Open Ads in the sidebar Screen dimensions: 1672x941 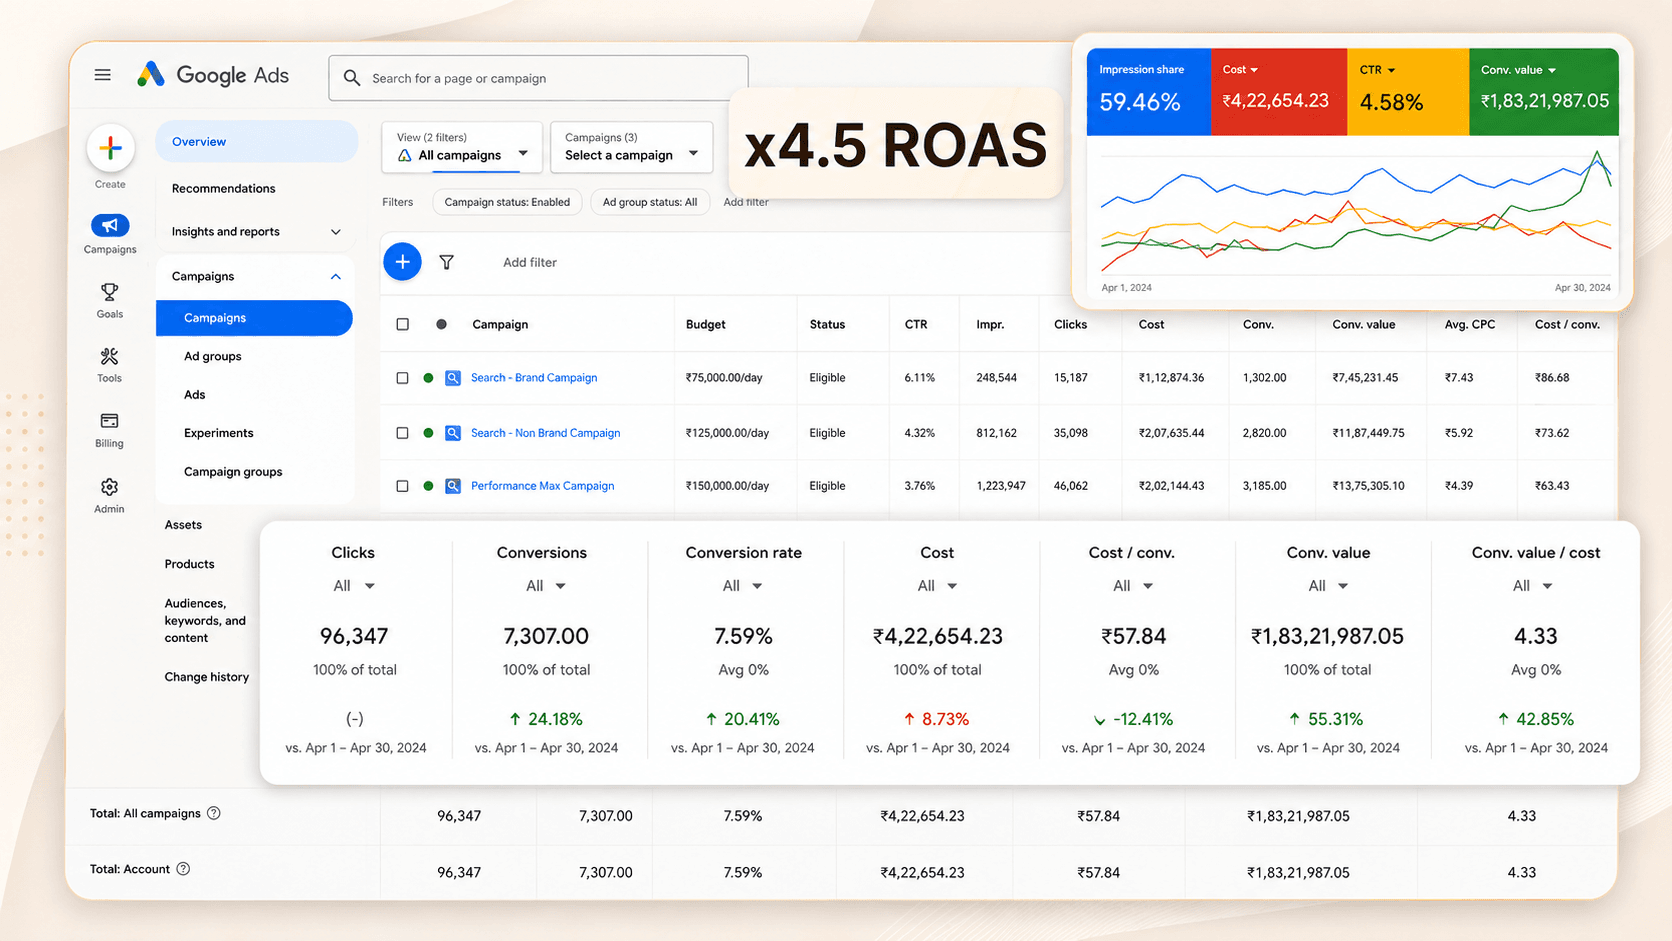coord(194,395)
